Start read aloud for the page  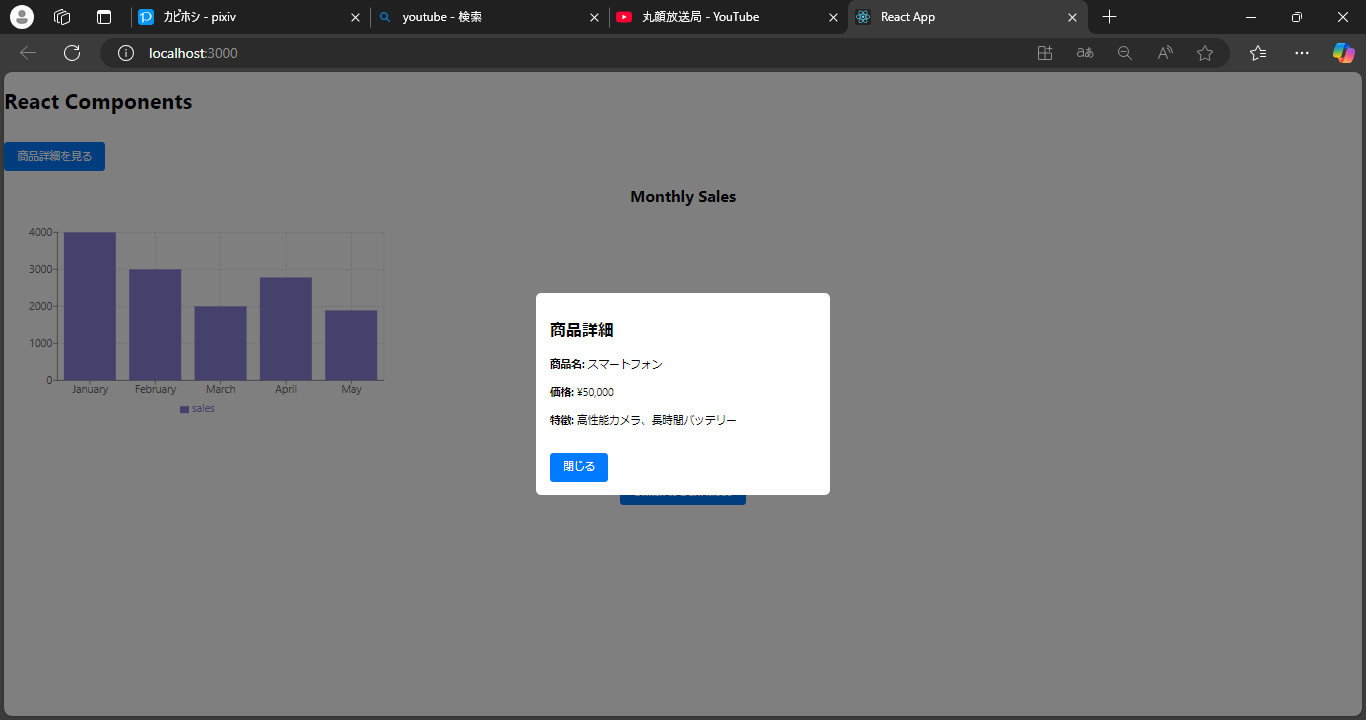click(x=1164, y=52)
